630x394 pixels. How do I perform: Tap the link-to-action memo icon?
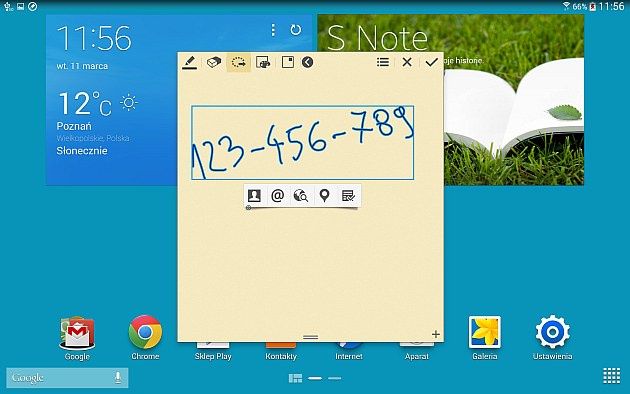pos(263,62)
